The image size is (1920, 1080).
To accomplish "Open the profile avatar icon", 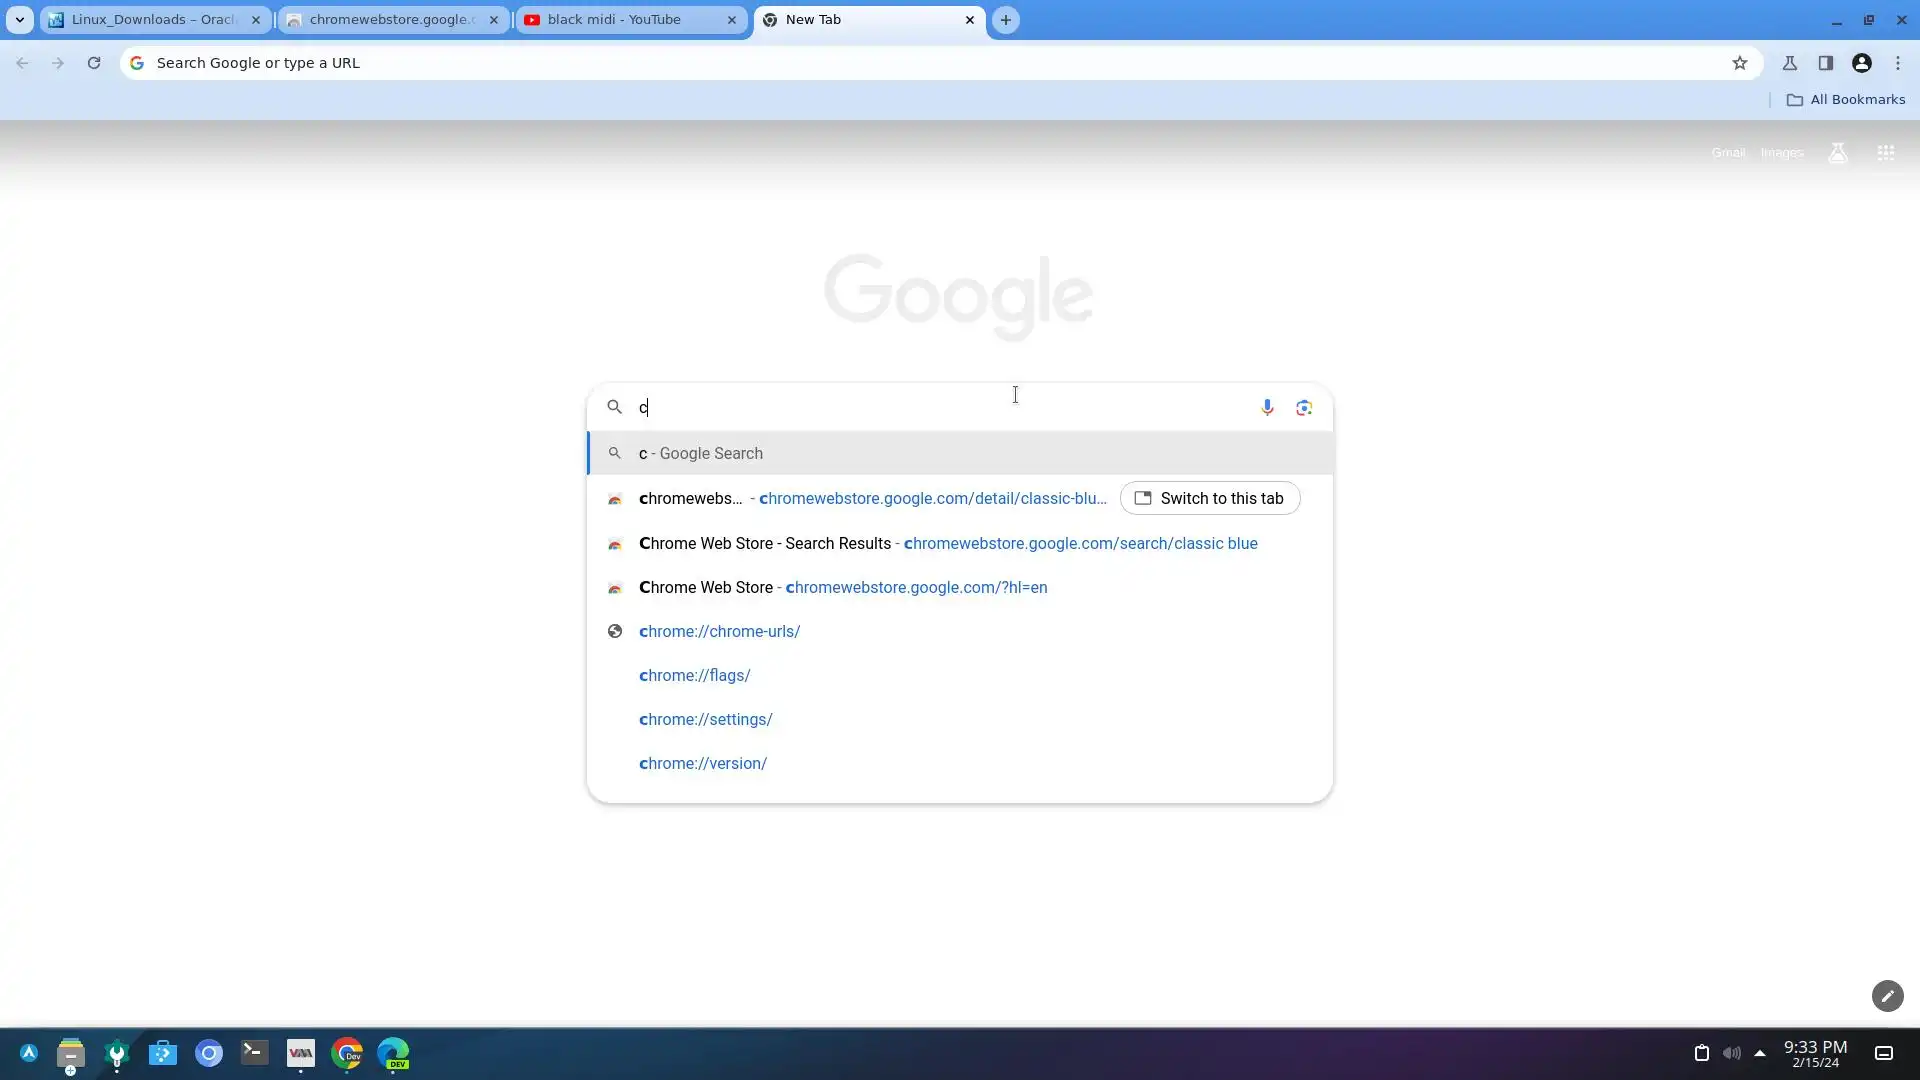I will [x=1862, y=63].
